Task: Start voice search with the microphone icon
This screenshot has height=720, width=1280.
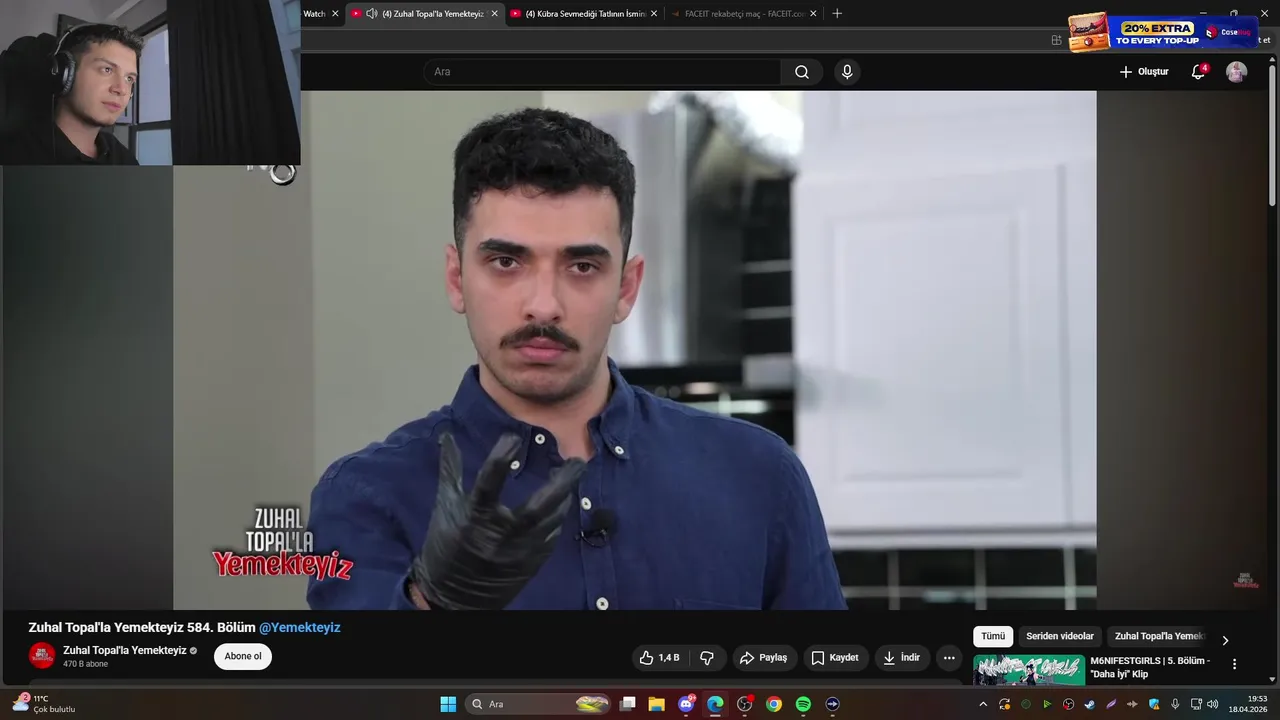Action: point(847,72)
